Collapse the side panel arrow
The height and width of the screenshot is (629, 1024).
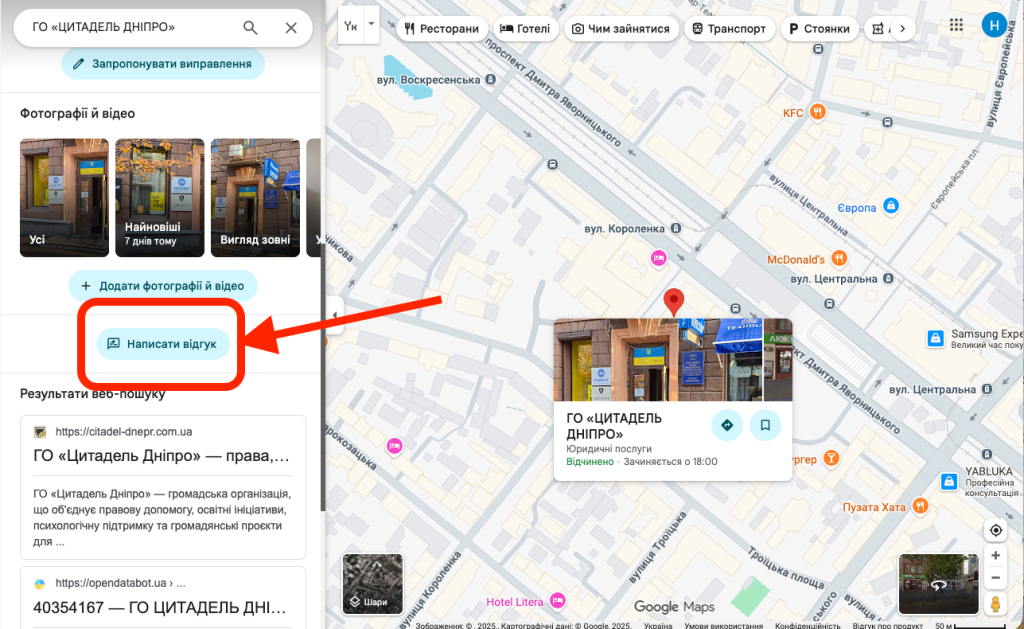point(335,315)
